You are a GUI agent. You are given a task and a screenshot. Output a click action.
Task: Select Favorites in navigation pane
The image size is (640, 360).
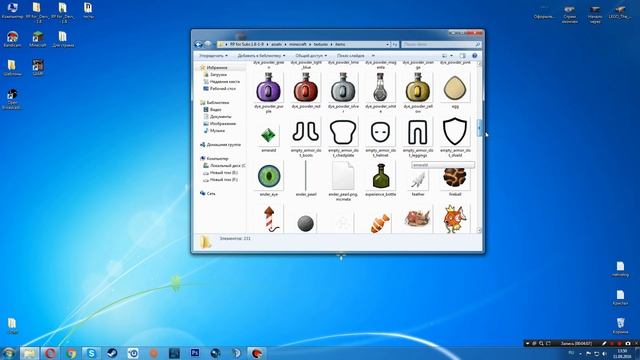point(217,68)
